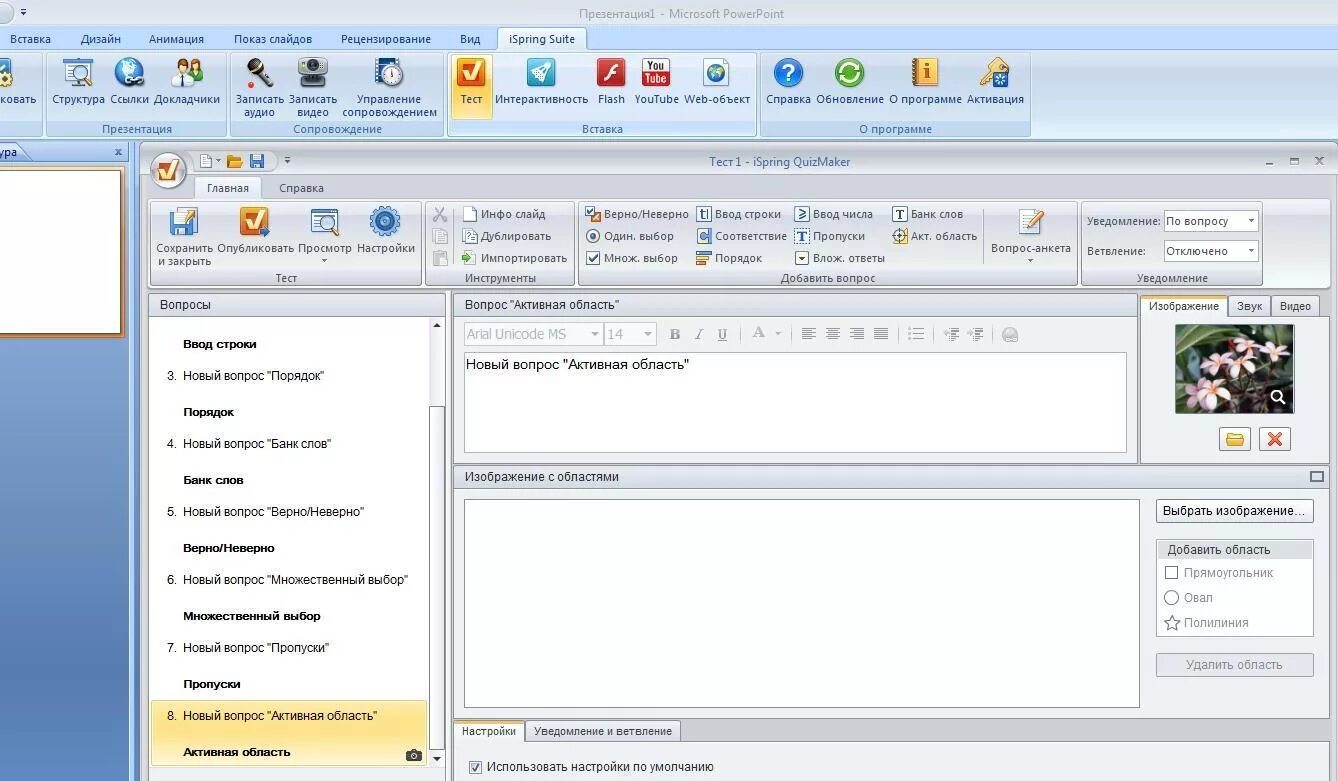
Task: Toggle Использовать настройки по умолчанию checkbox
Action: click(475, 768)
